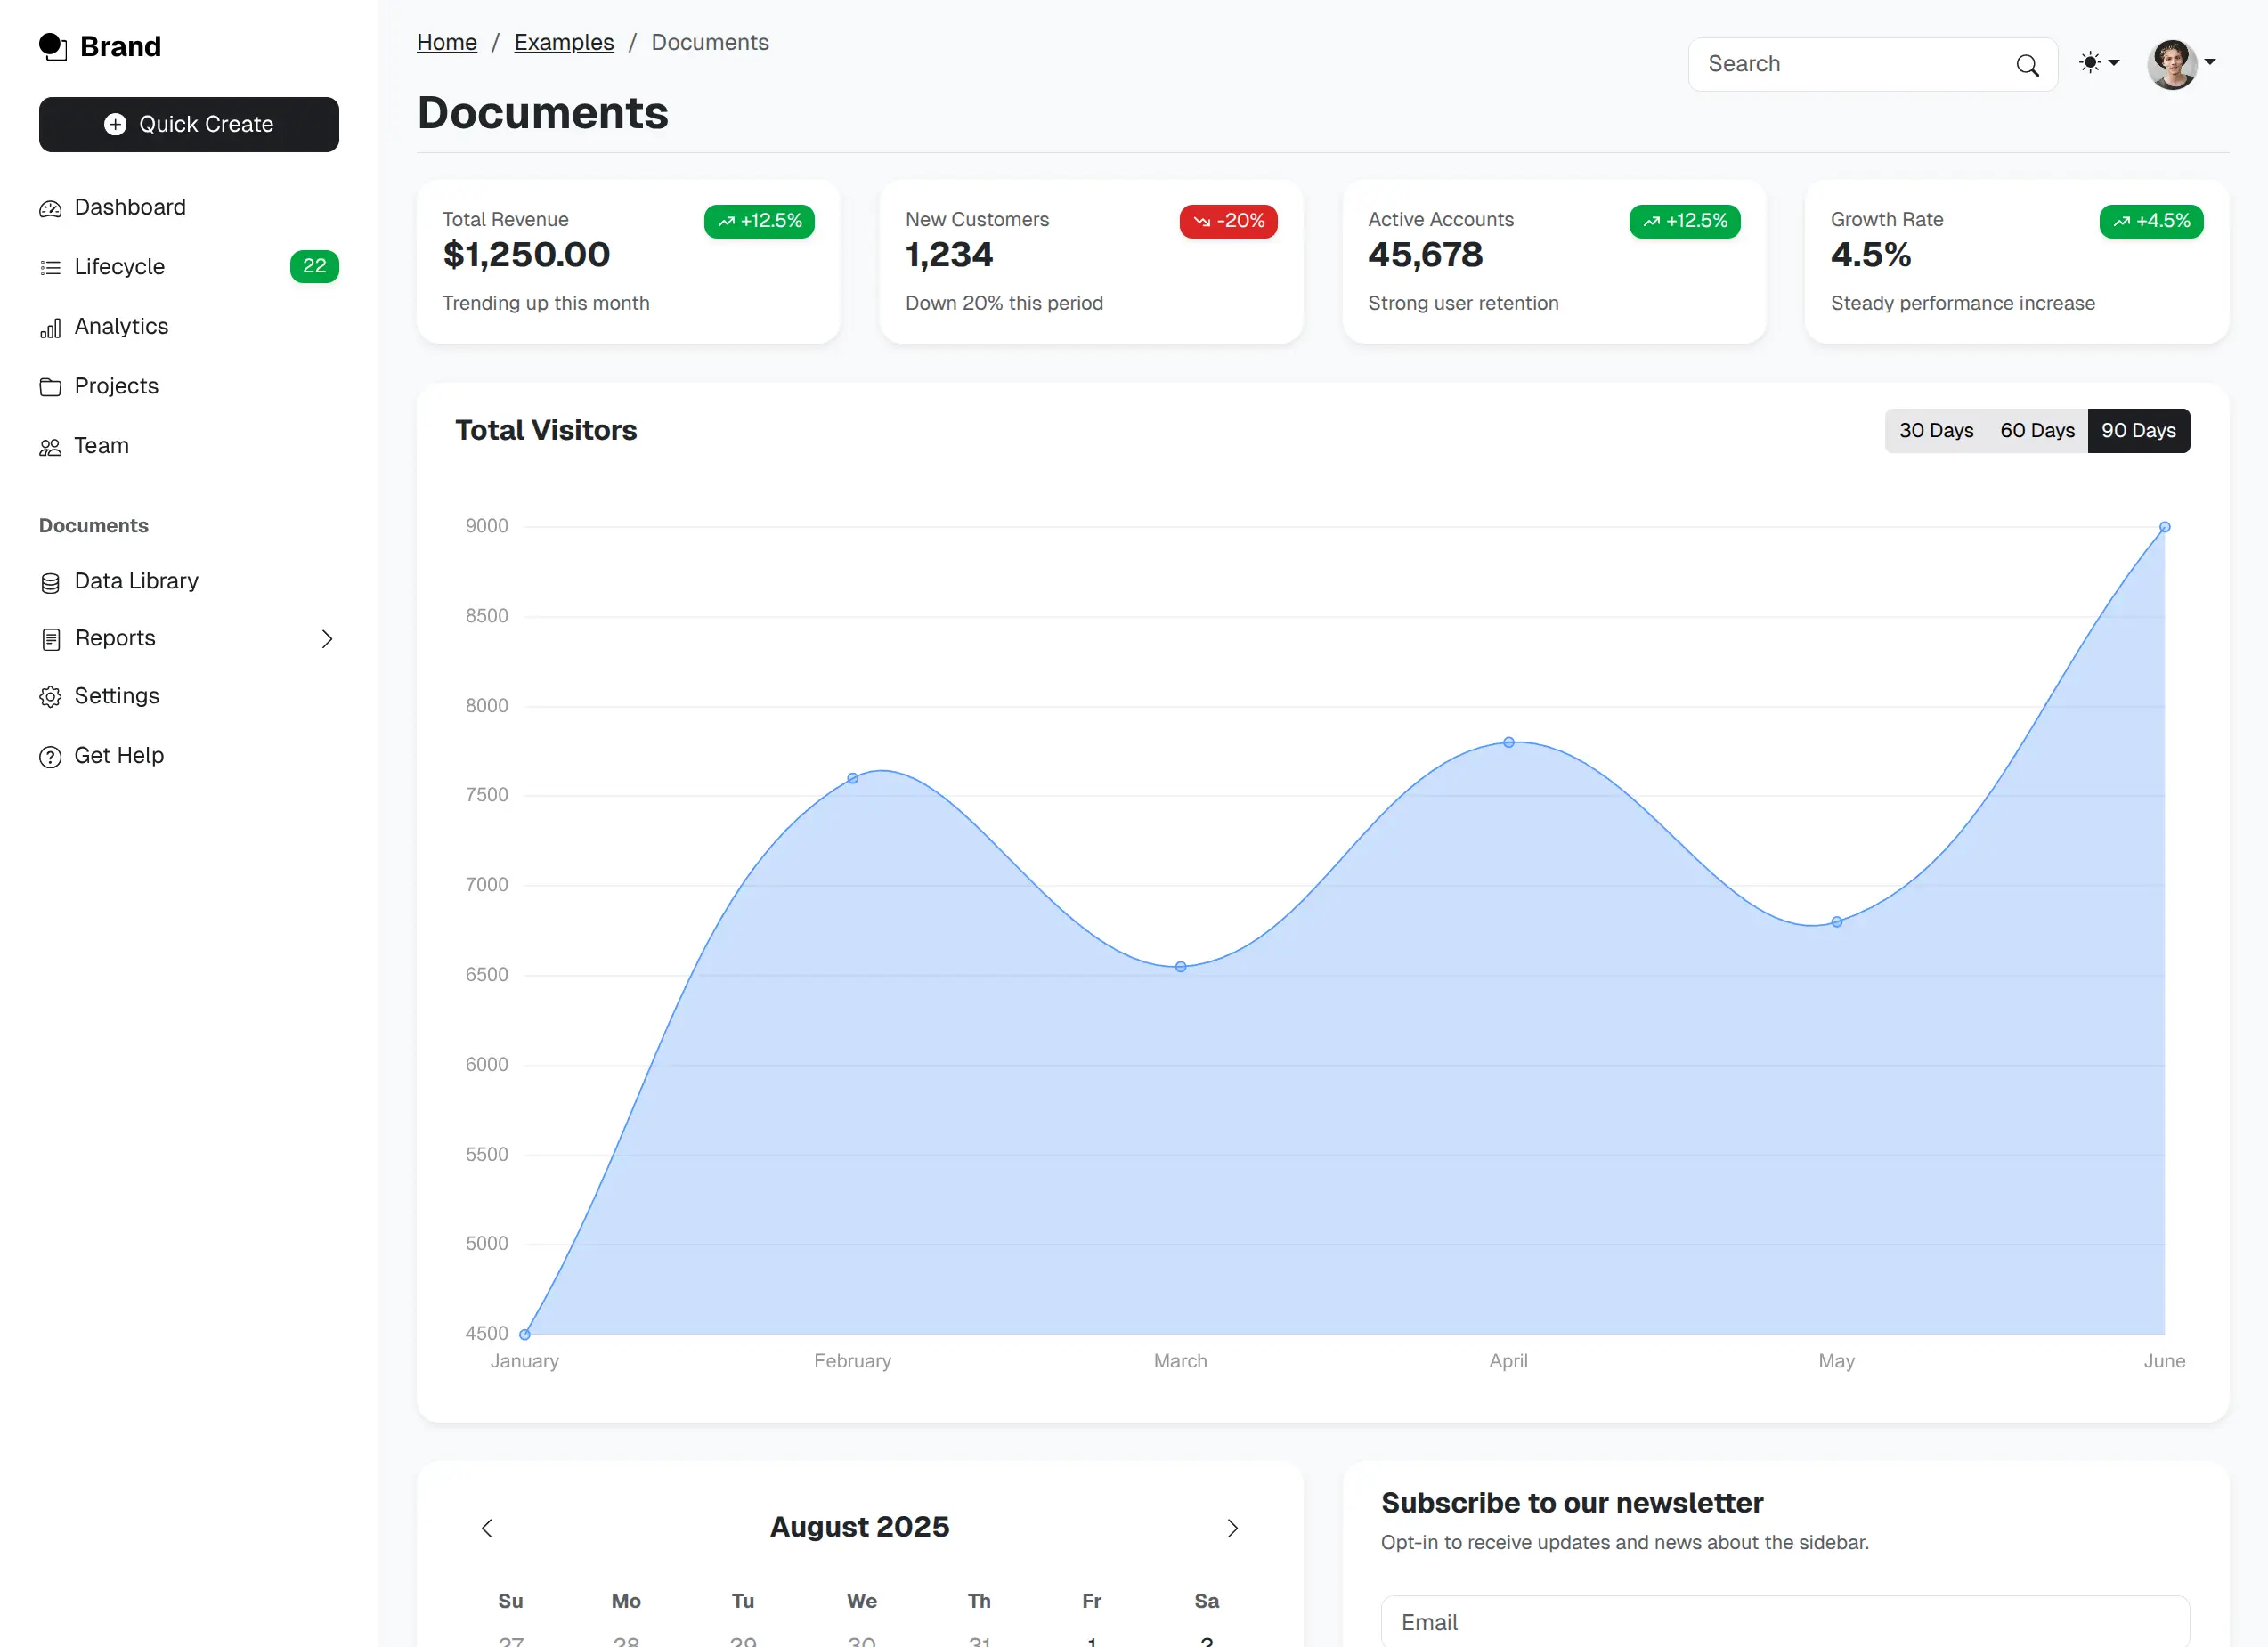Open Settings in the sidebar
Viewport: 2268px width, 1647px height.
pyautogui.click(x=117, y=696)
